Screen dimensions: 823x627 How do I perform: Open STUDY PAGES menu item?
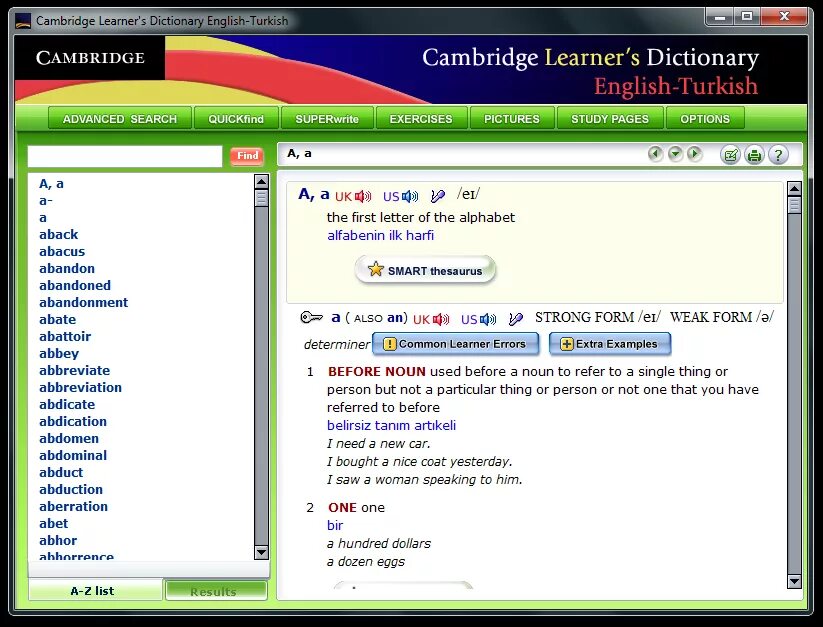pos(610,119)
